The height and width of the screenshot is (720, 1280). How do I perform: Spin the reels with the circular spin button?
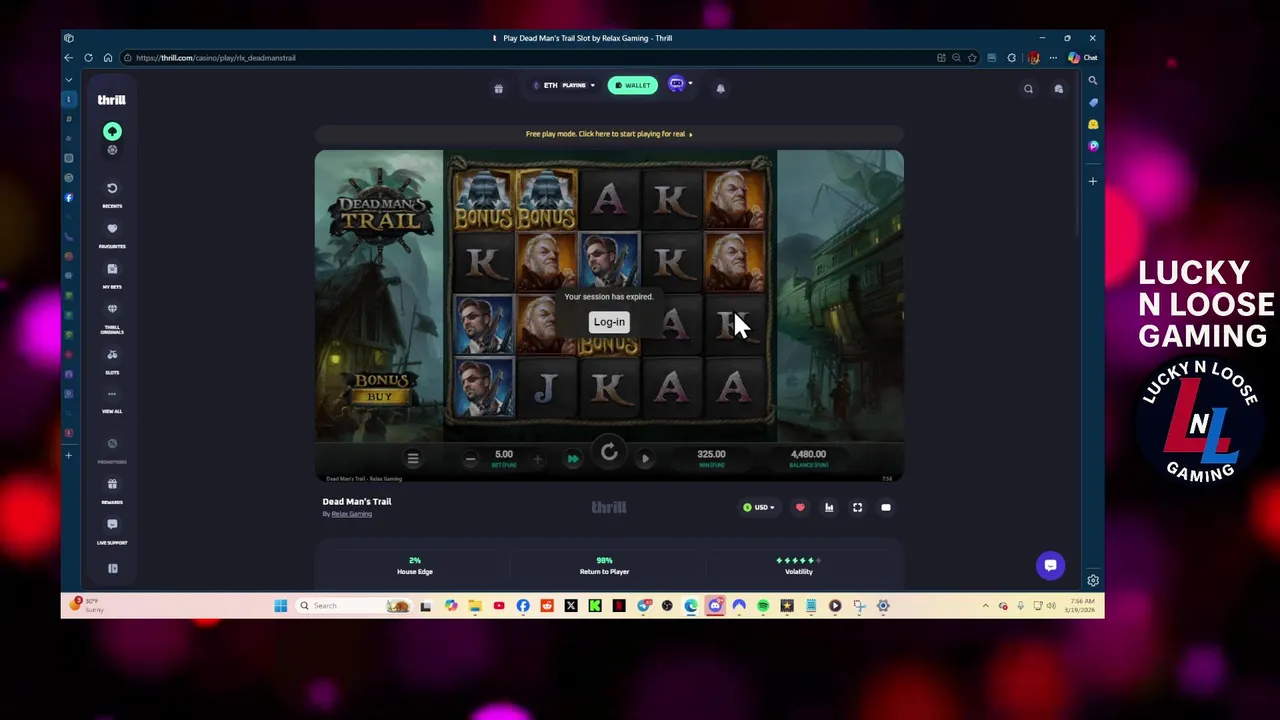point(609,453)
